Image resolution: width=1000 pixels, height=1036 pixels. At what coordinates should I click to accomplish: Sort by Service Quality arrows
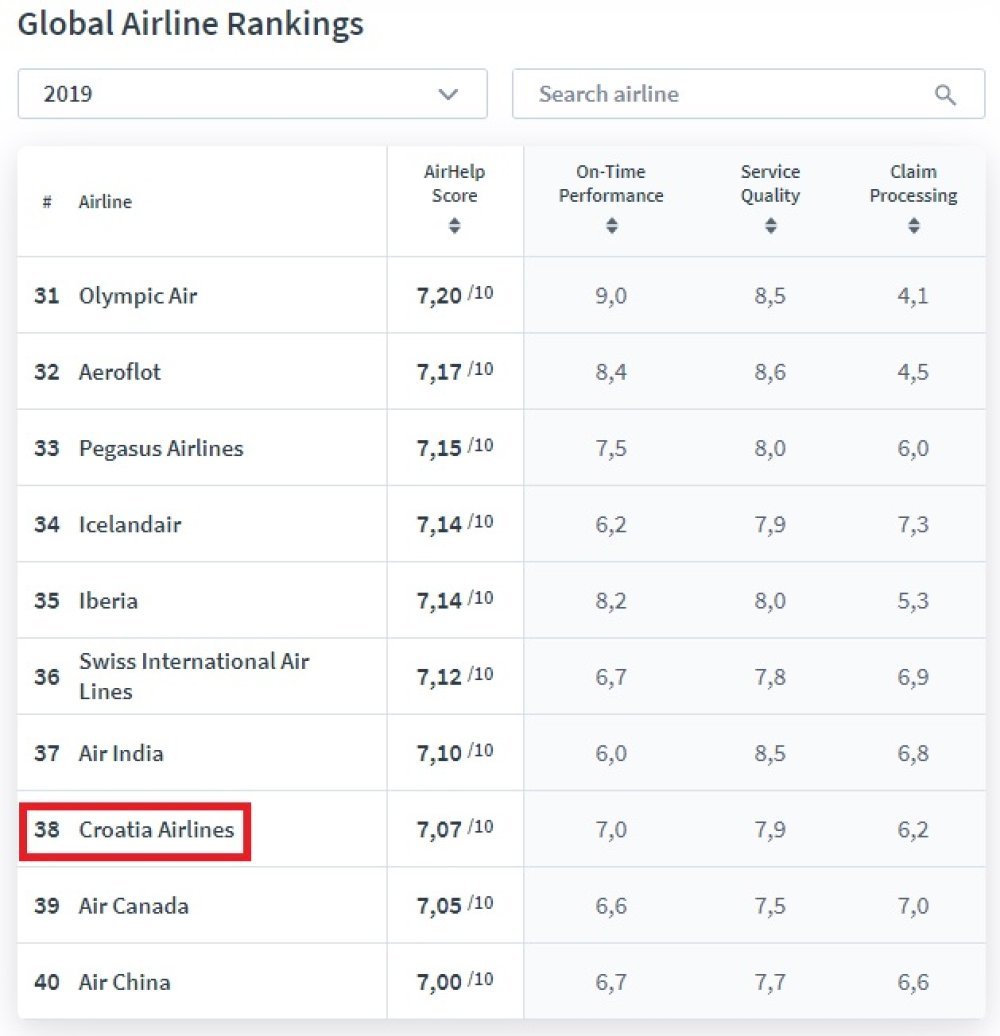point(770,227)
